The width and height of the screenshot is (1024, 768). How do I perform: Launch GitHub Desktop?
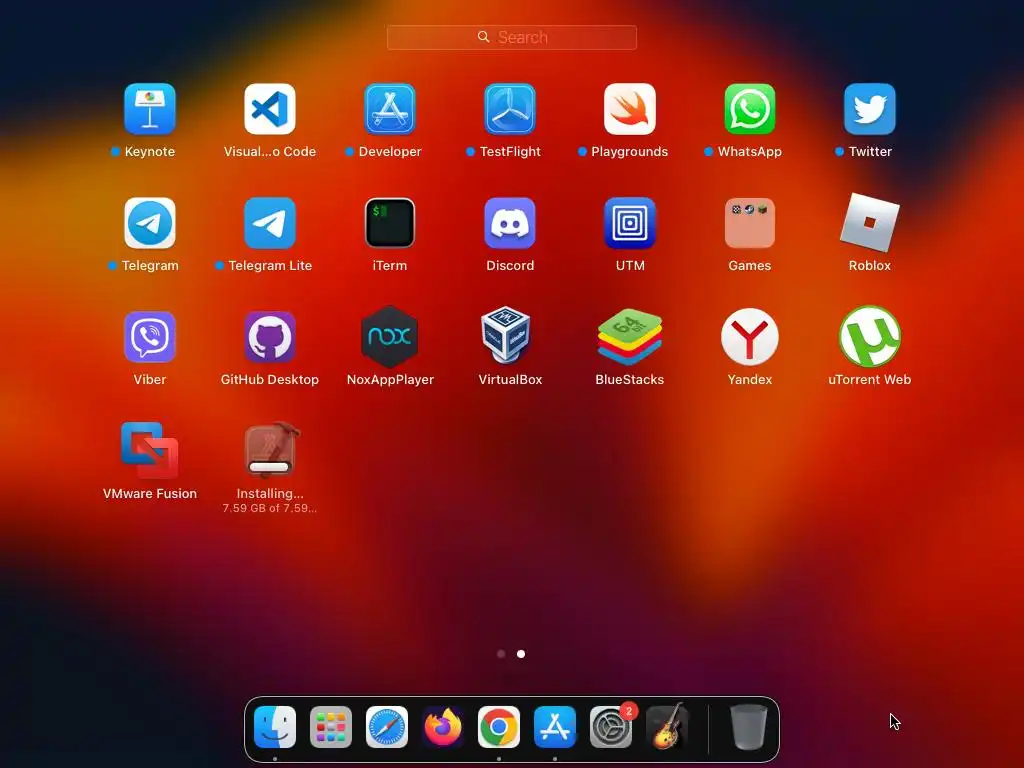click(x=270, y=337)
